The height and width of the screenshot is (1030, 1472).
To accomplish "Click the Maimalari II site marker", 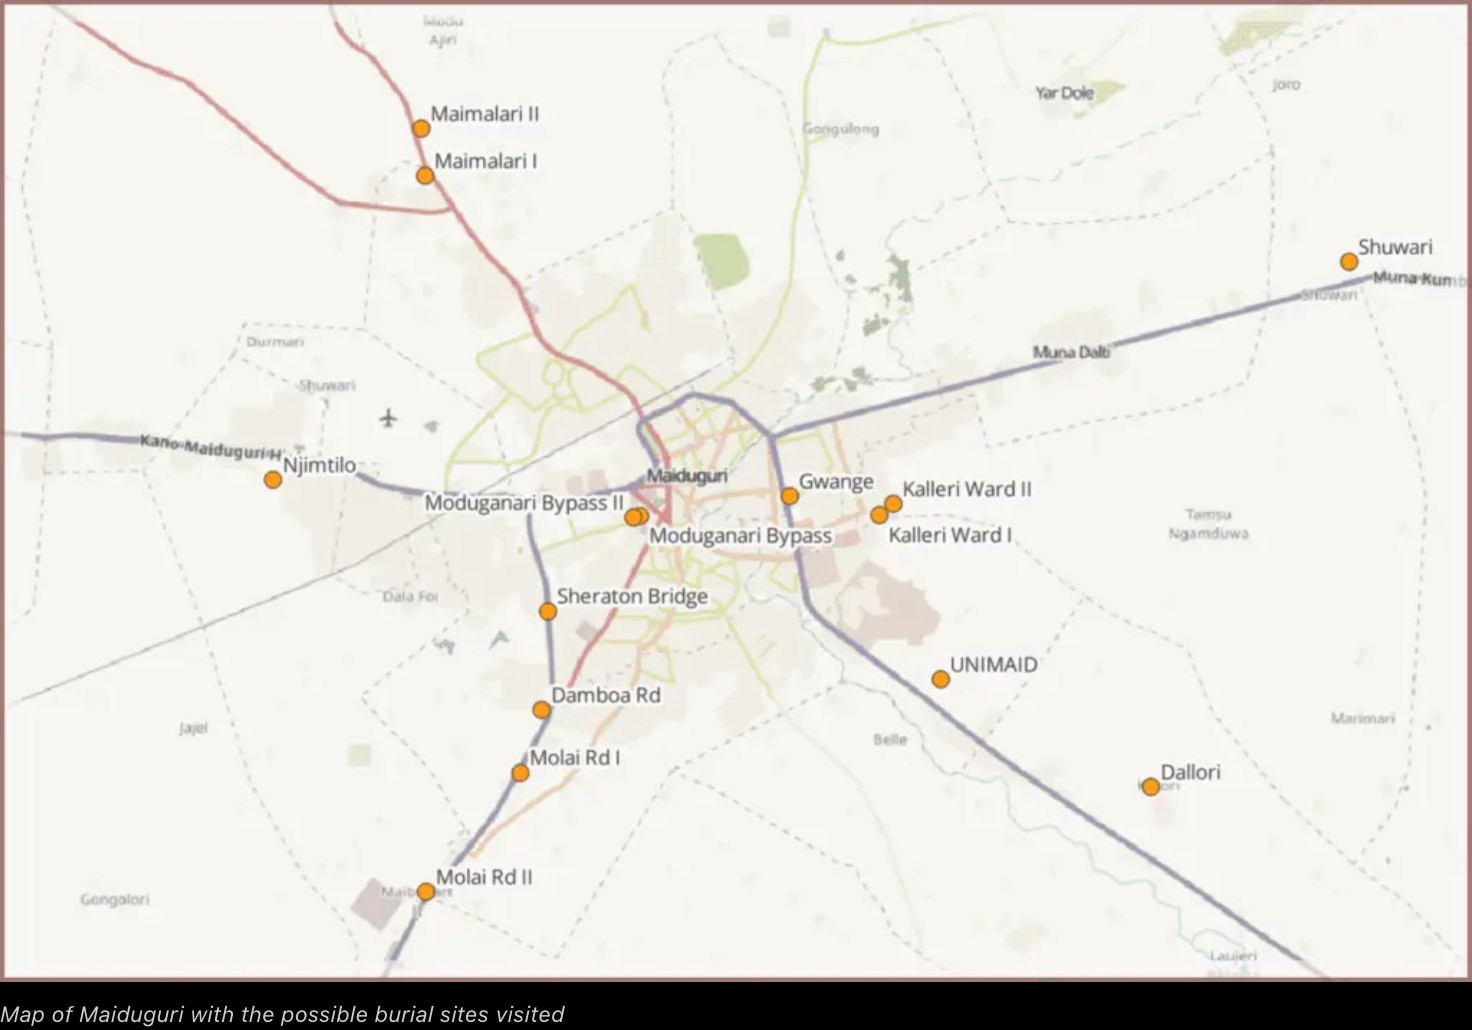I will 421,128.
